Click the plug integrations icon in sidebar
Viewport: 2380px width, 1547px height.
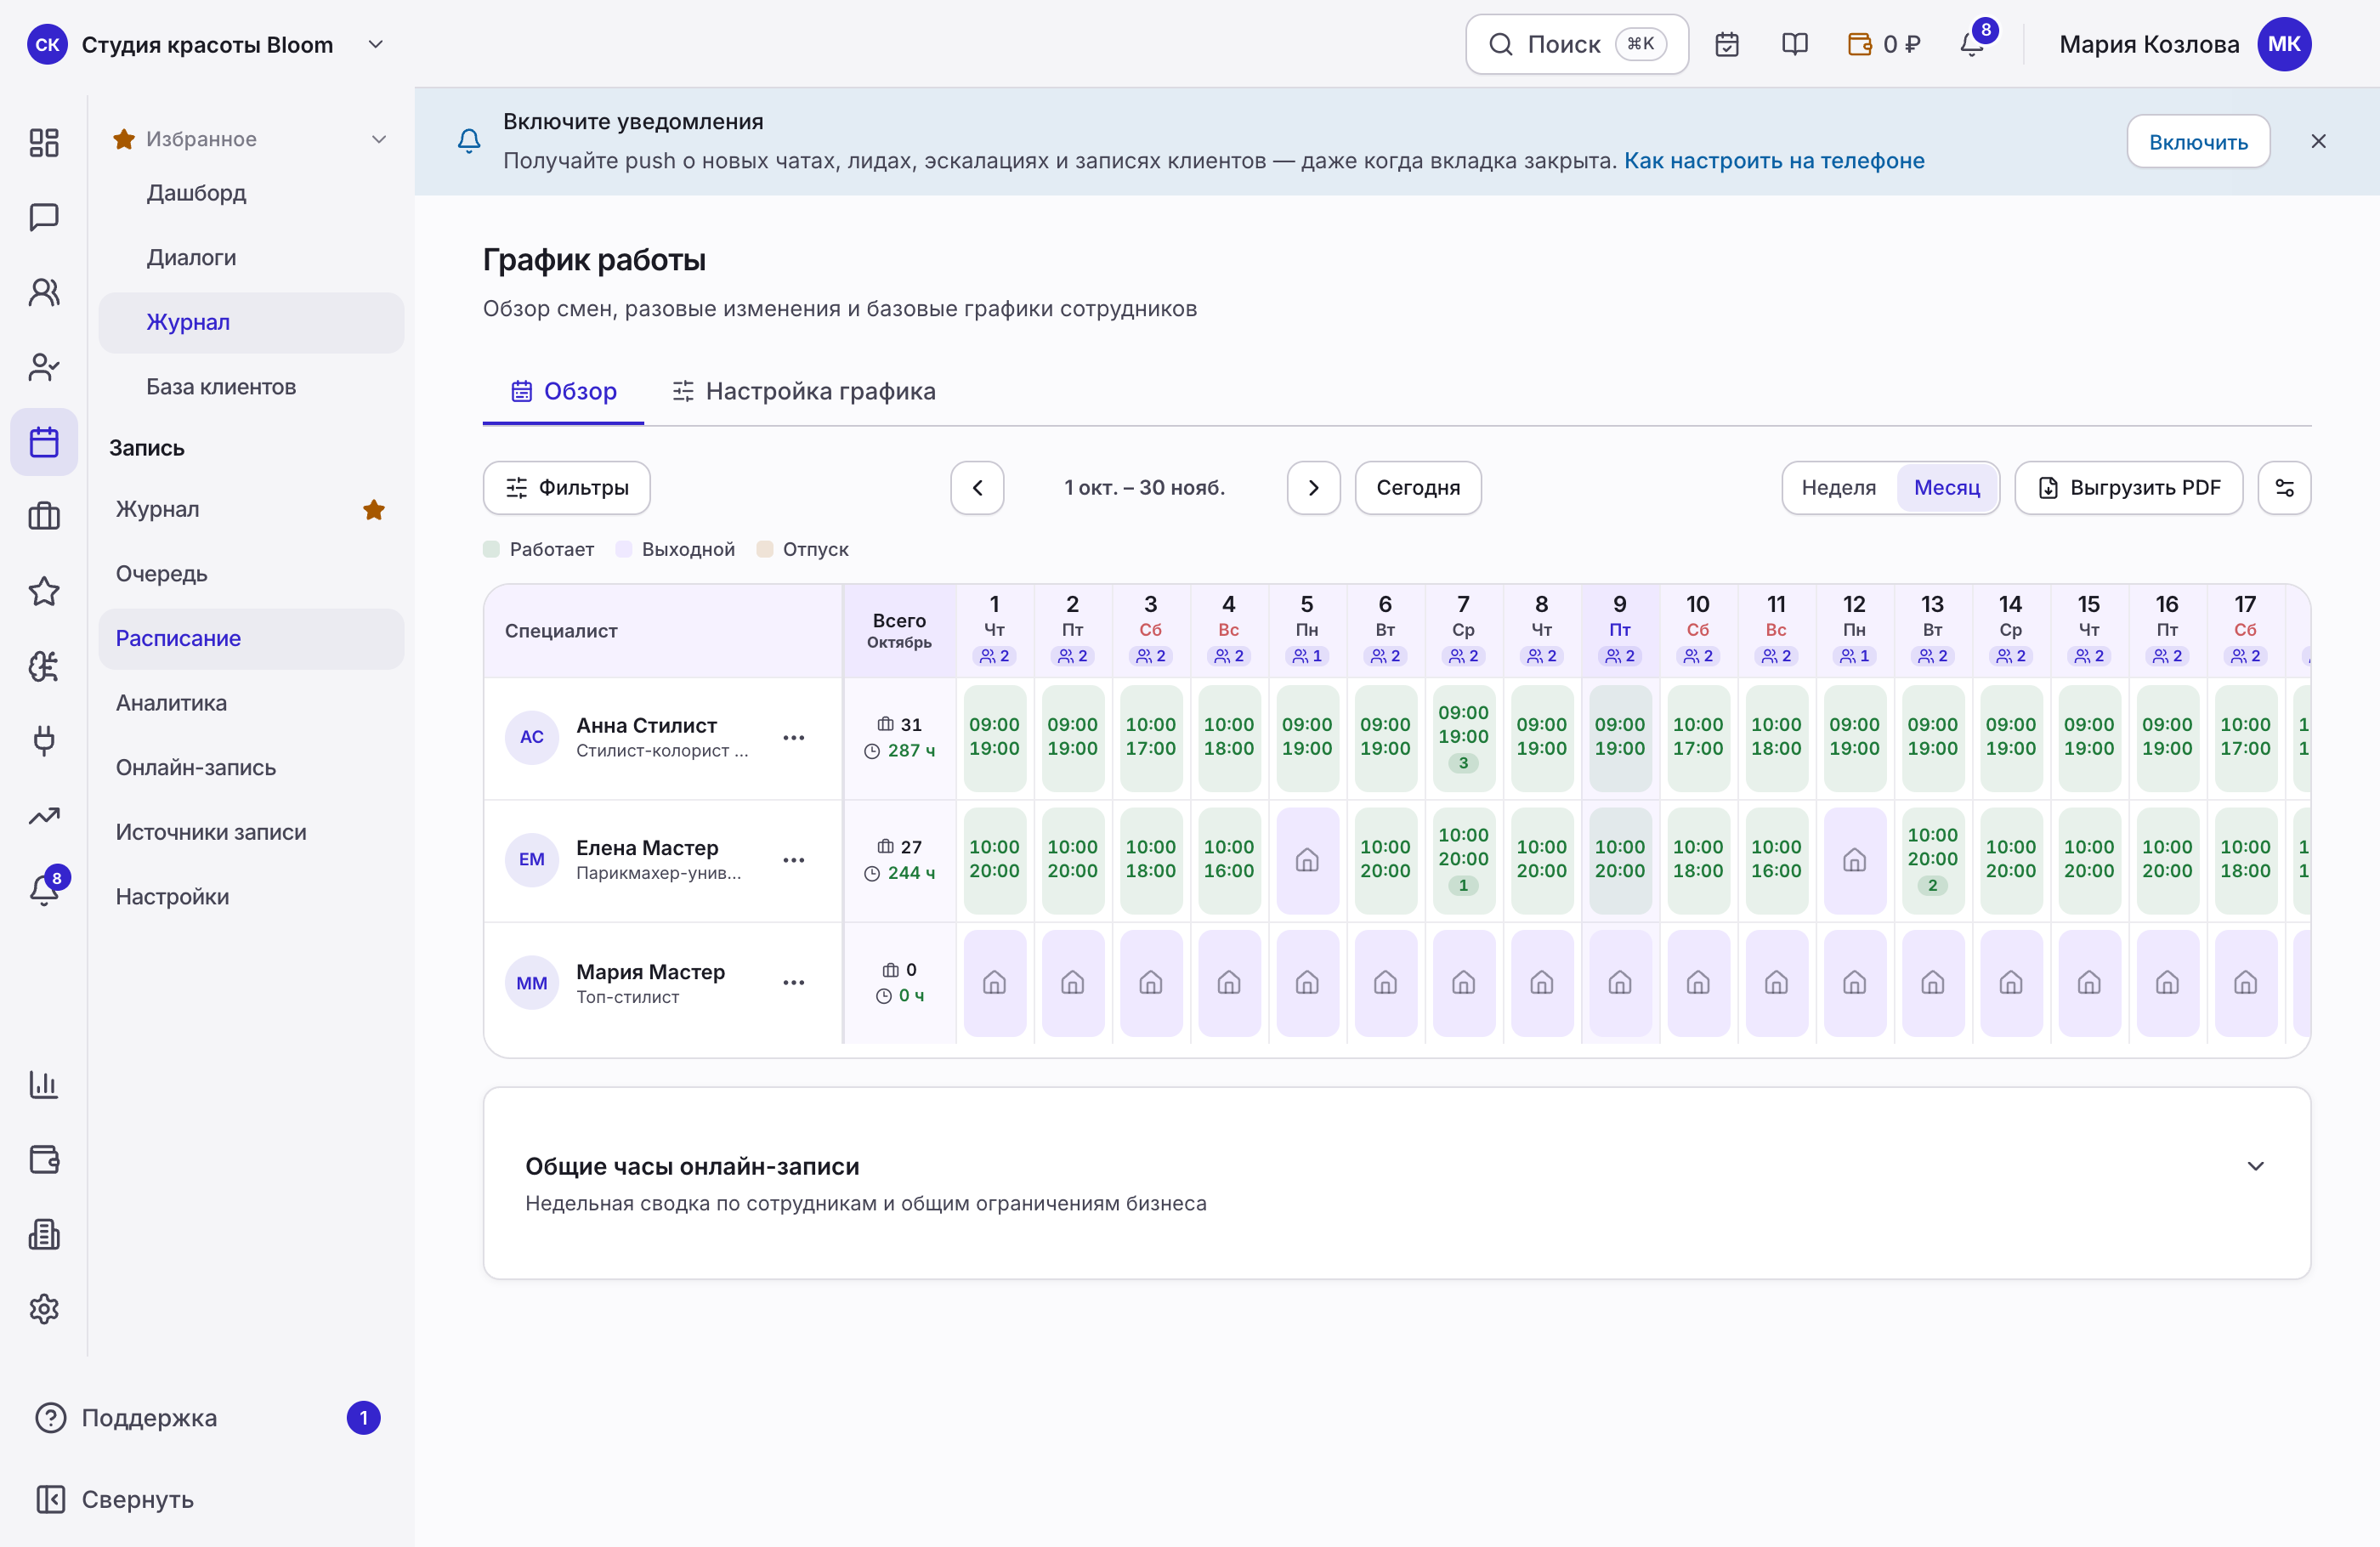click(44, 741)
